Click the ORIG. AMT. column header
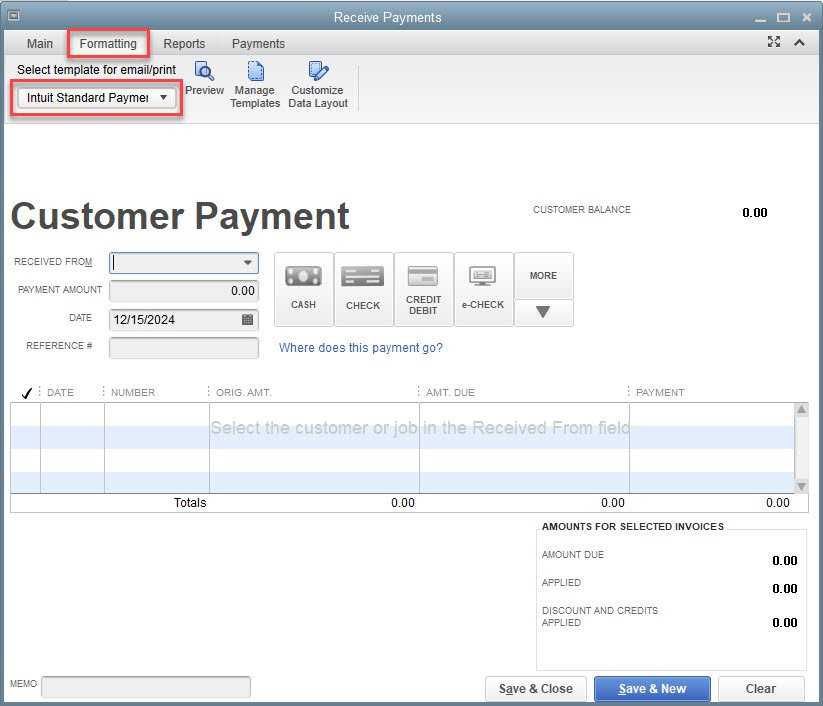823x706 pixels. tap(244, 393)
